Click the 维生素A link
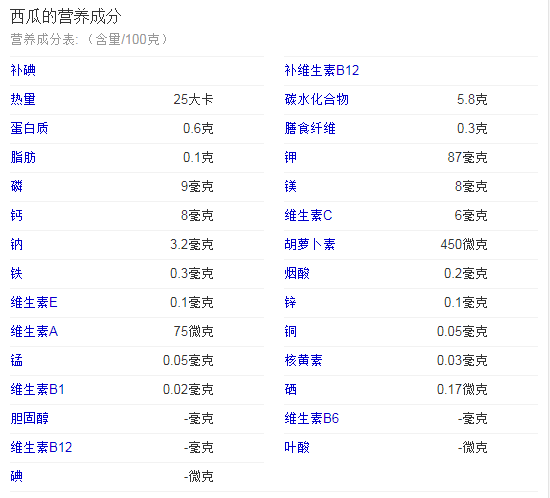The width and height of the screenshot is (550, 498). (34, 331)
